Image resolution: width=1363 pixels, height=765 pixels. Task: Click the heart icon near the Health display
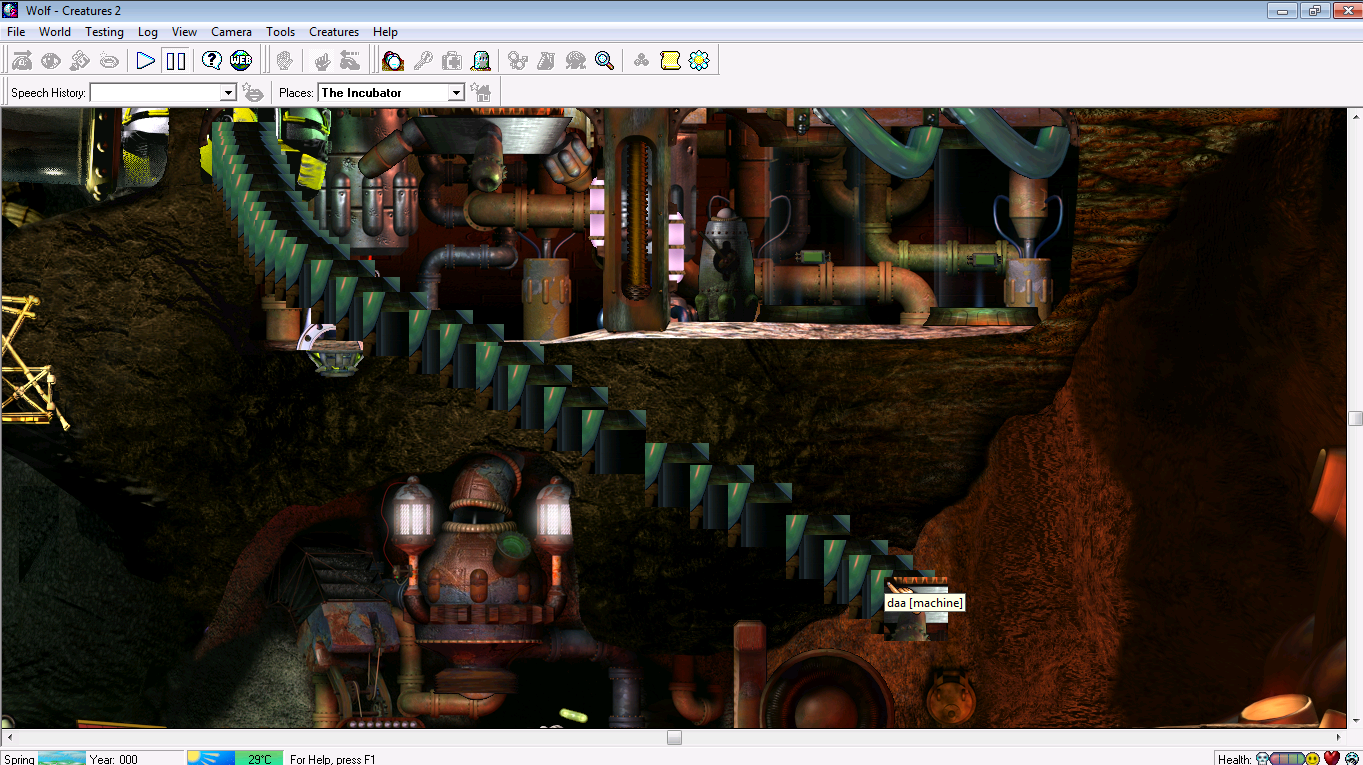pos(1331,758)
